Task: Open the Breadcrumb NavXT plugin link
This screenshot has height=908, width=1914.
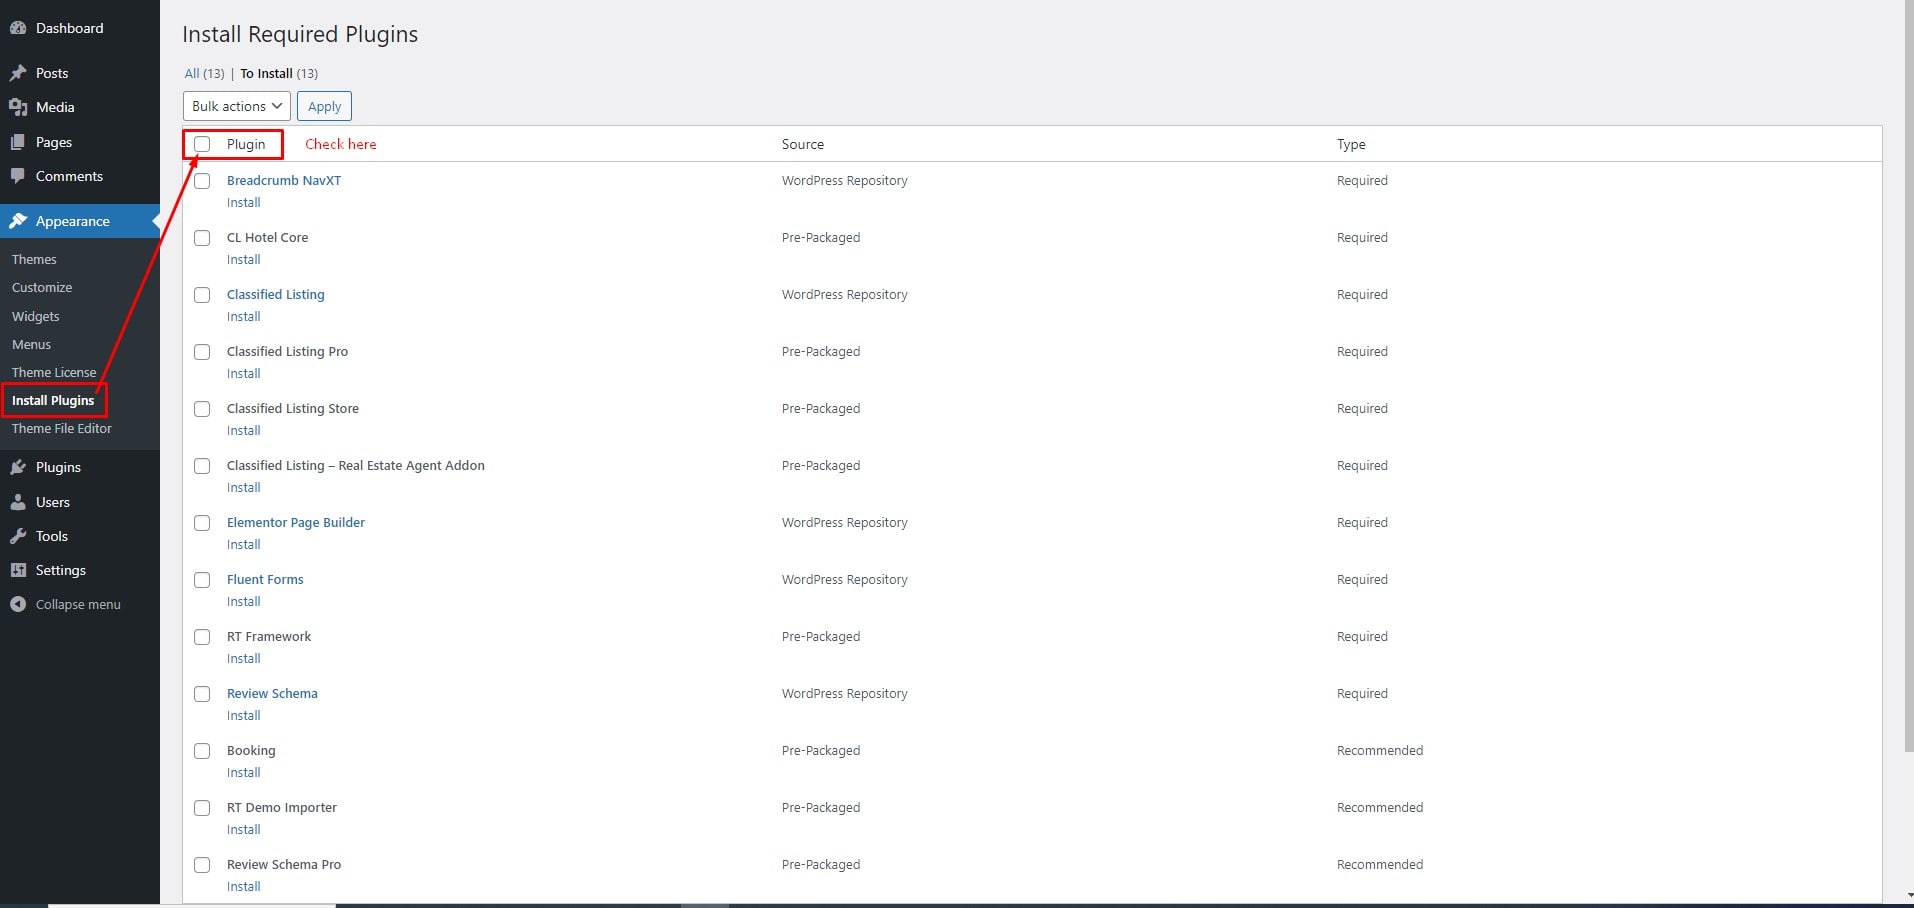Action: click(284, 180)
